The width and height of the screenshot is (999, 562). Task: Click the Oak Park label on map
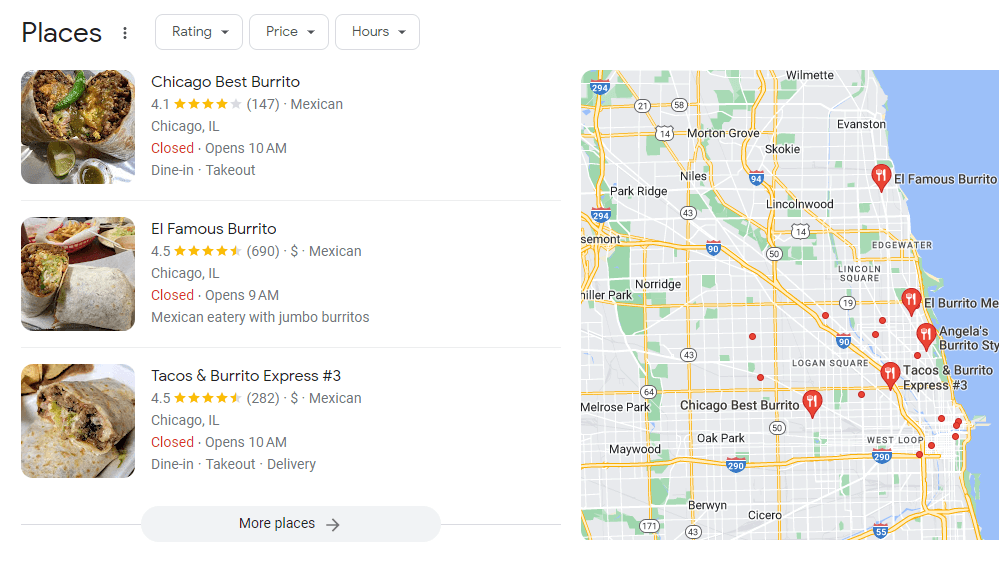point(720,438)
